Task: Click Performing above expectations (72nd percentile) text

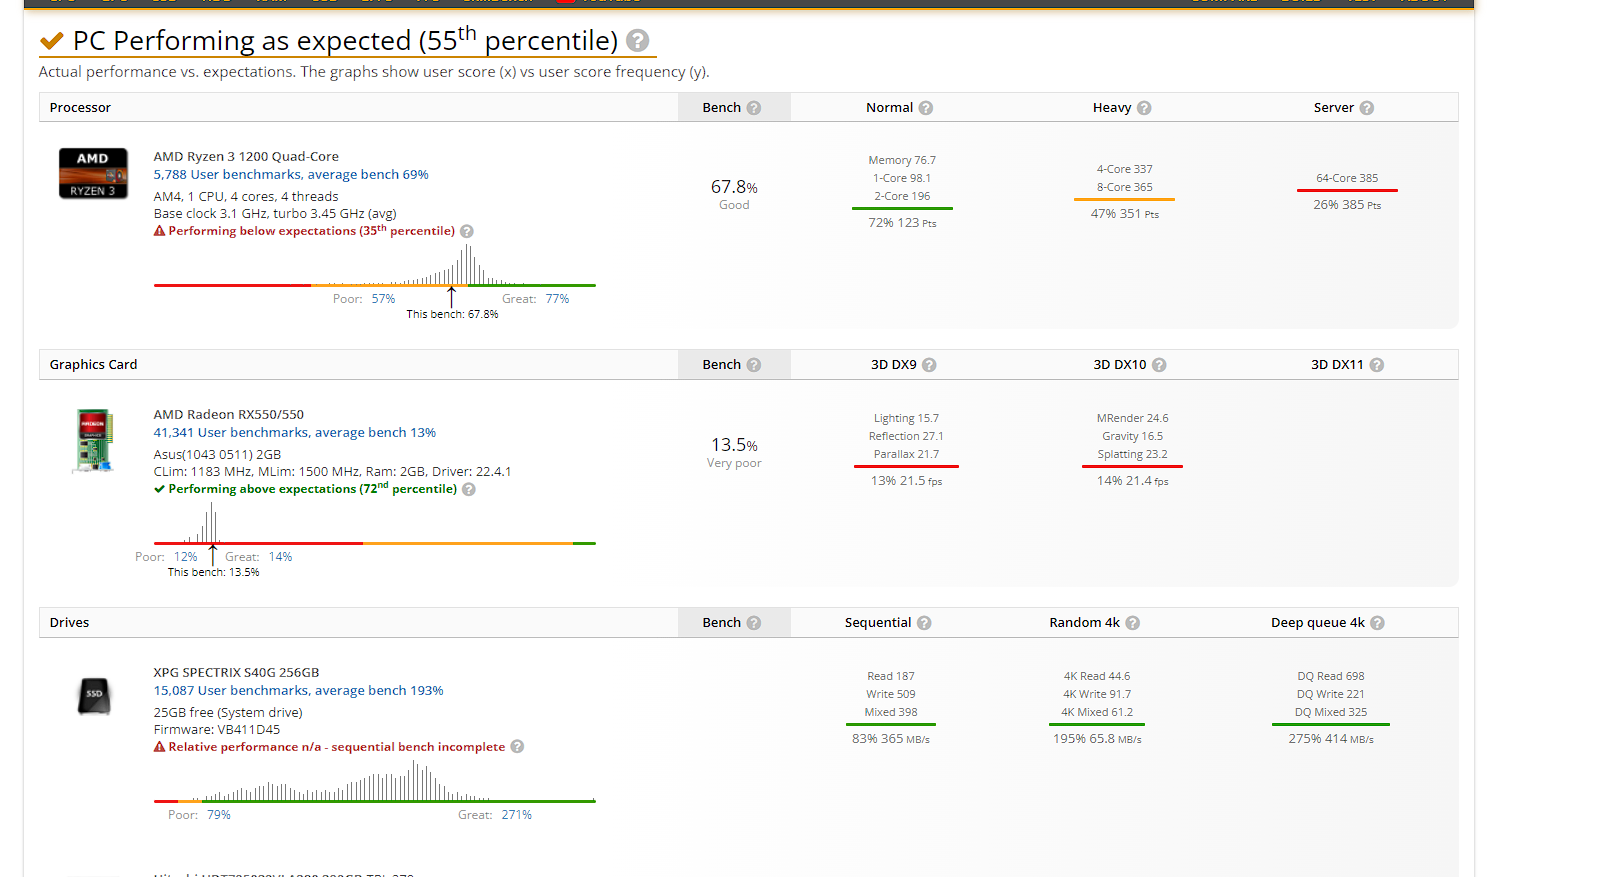Action: coord(312,489)
